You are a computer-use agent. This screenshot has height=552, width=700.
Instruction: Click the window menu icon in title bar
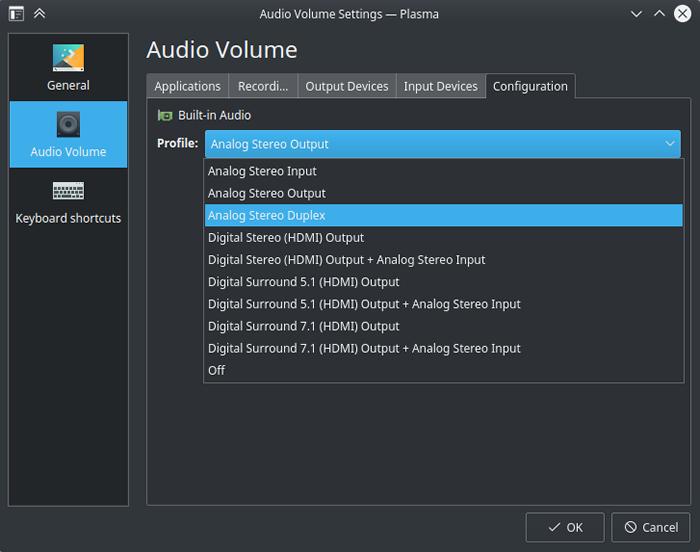click(x=17, y=14)
